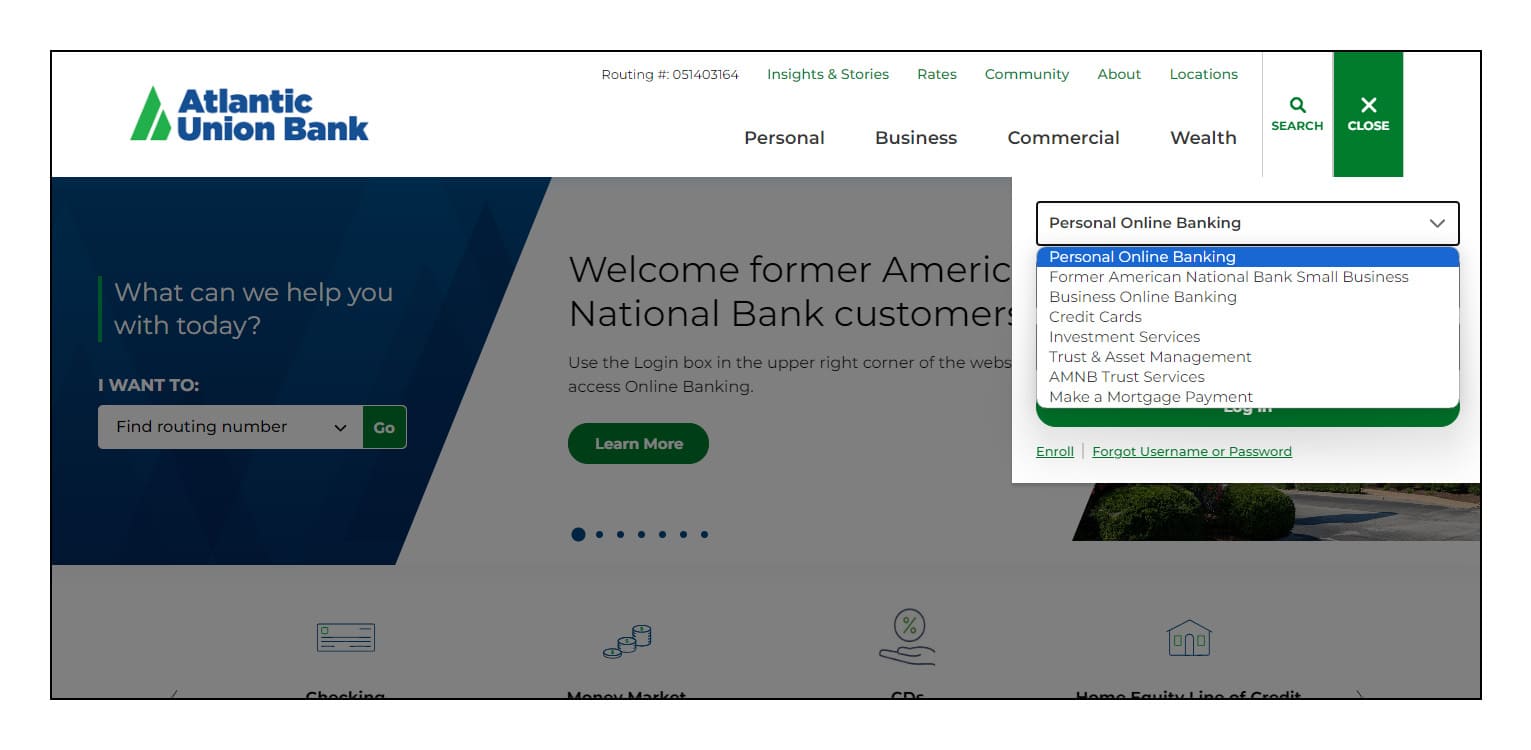The image size is (1531, 750).
Task: Click the checking account card icon
Action: tap(346, 637)
